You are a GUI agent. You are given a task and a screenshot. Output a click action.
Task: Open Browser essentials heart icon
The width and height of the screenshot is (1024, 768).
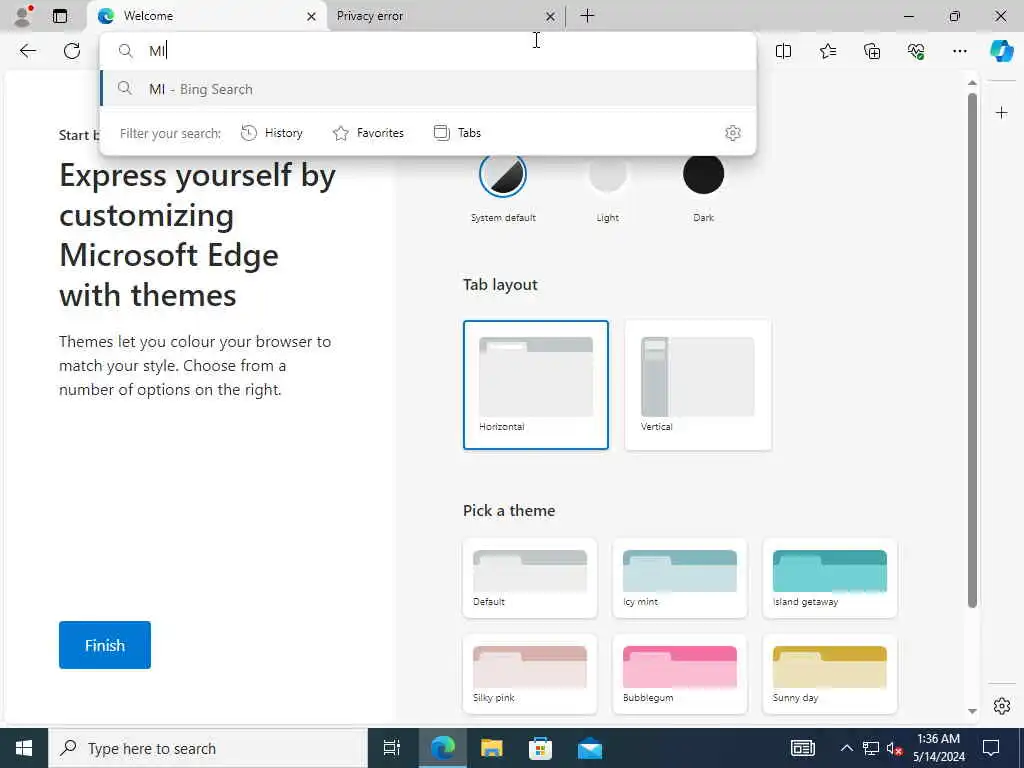[x=916, y=51]
